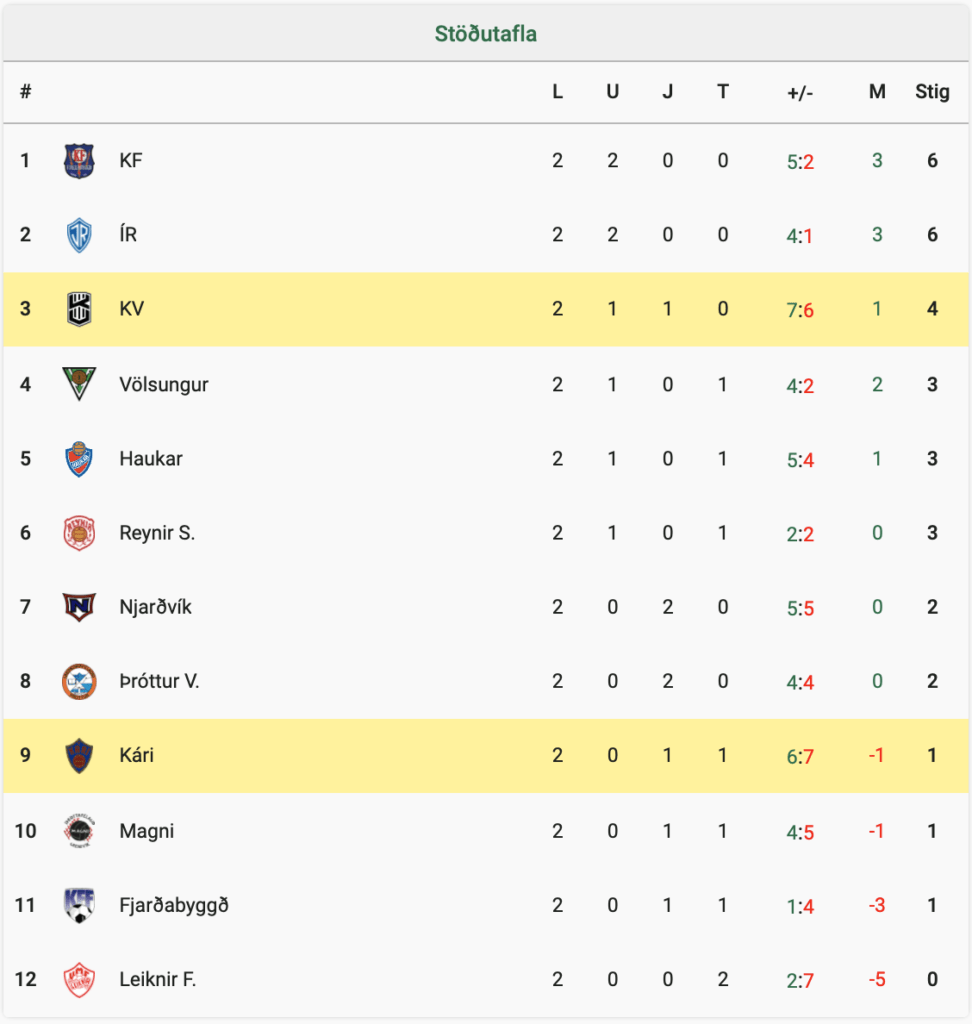Click the Stig column header

[x=932, y=92]
